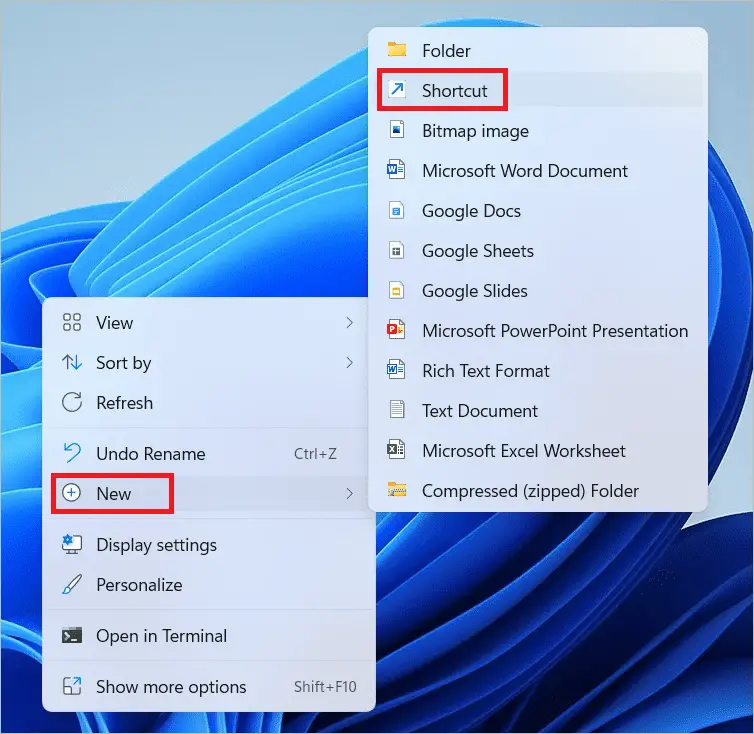Choose Open in Terminal
This screenshot has width=754, height=734.
tap(209, 635)
